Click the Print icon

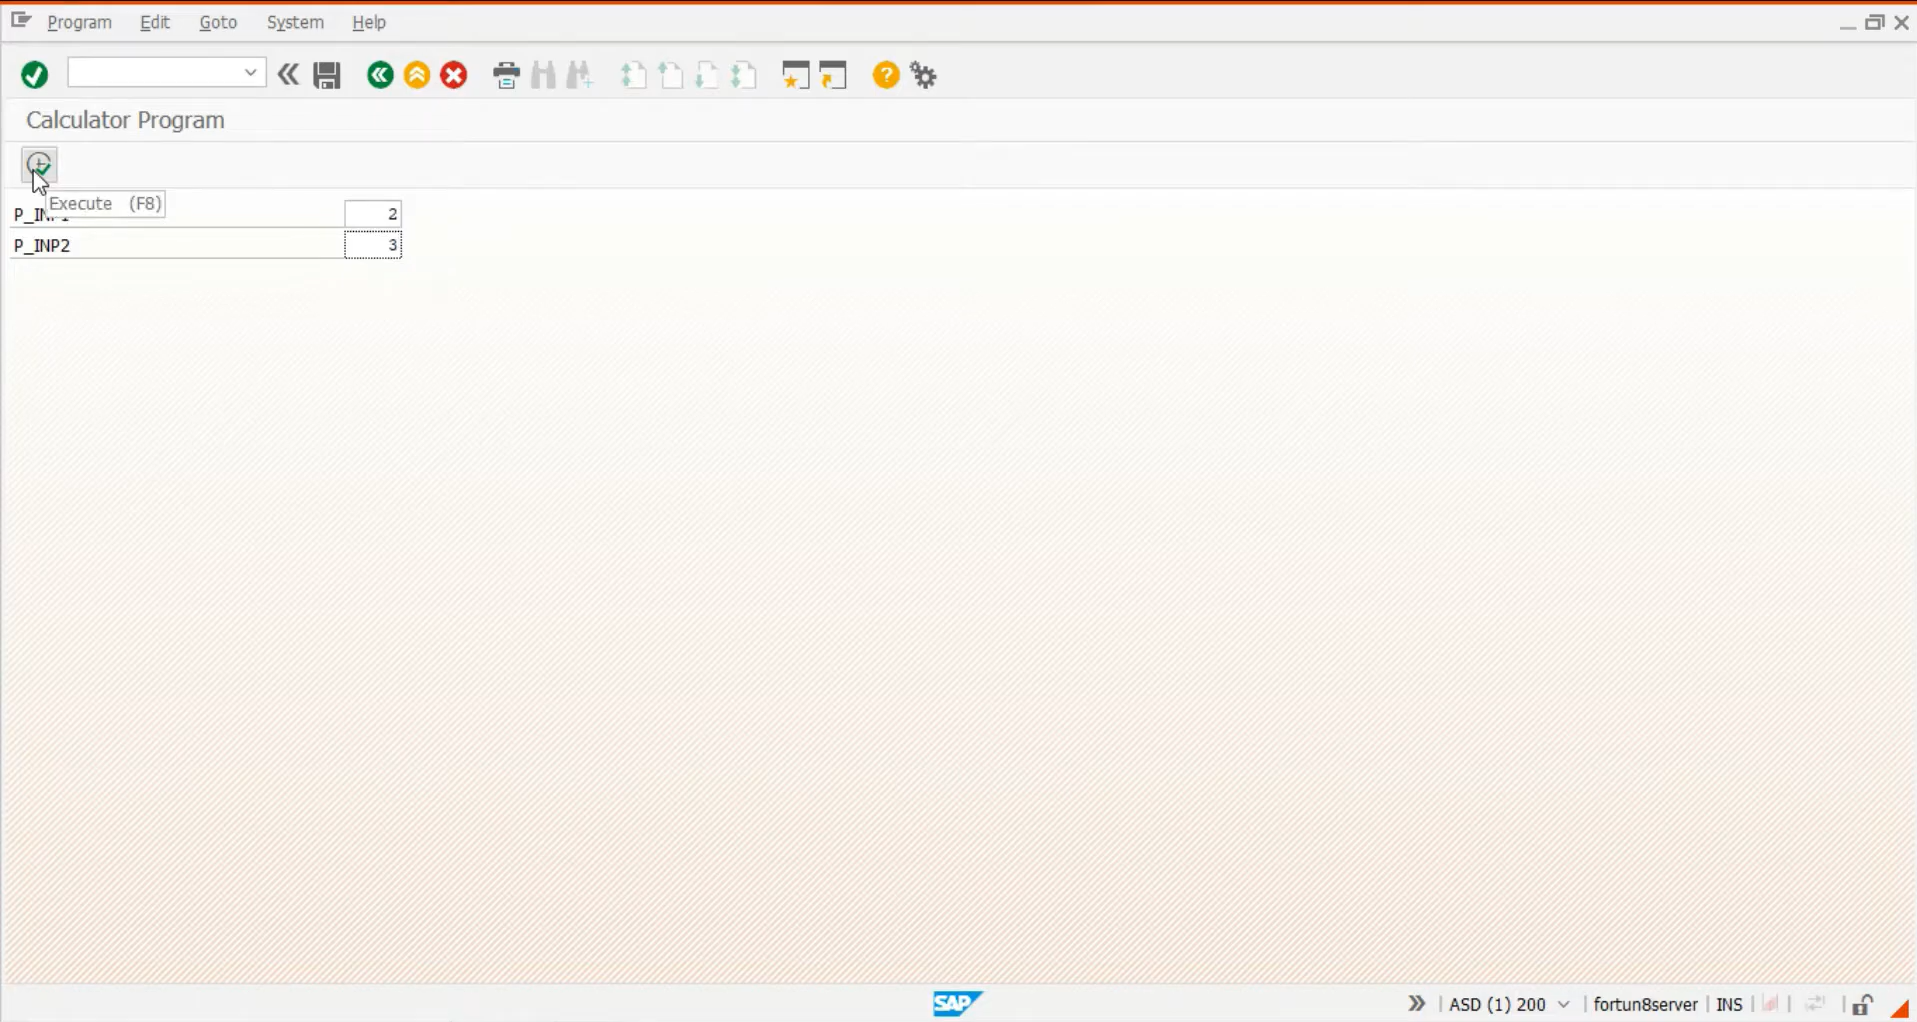pos(507,75)
